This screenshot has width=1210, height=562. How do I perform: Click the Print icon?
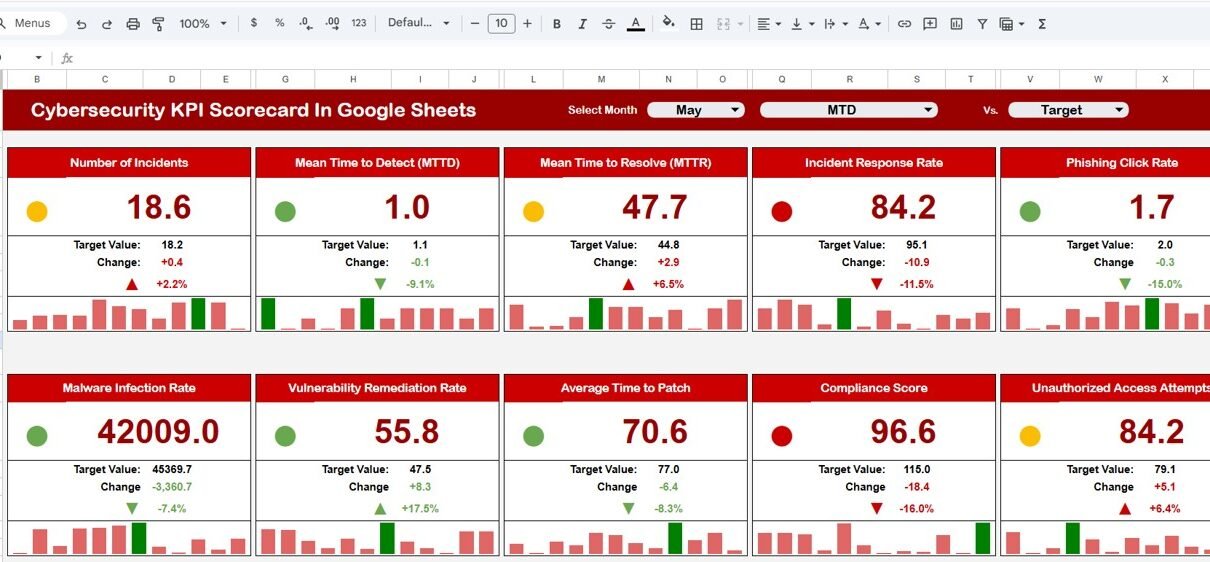(133, 23)
